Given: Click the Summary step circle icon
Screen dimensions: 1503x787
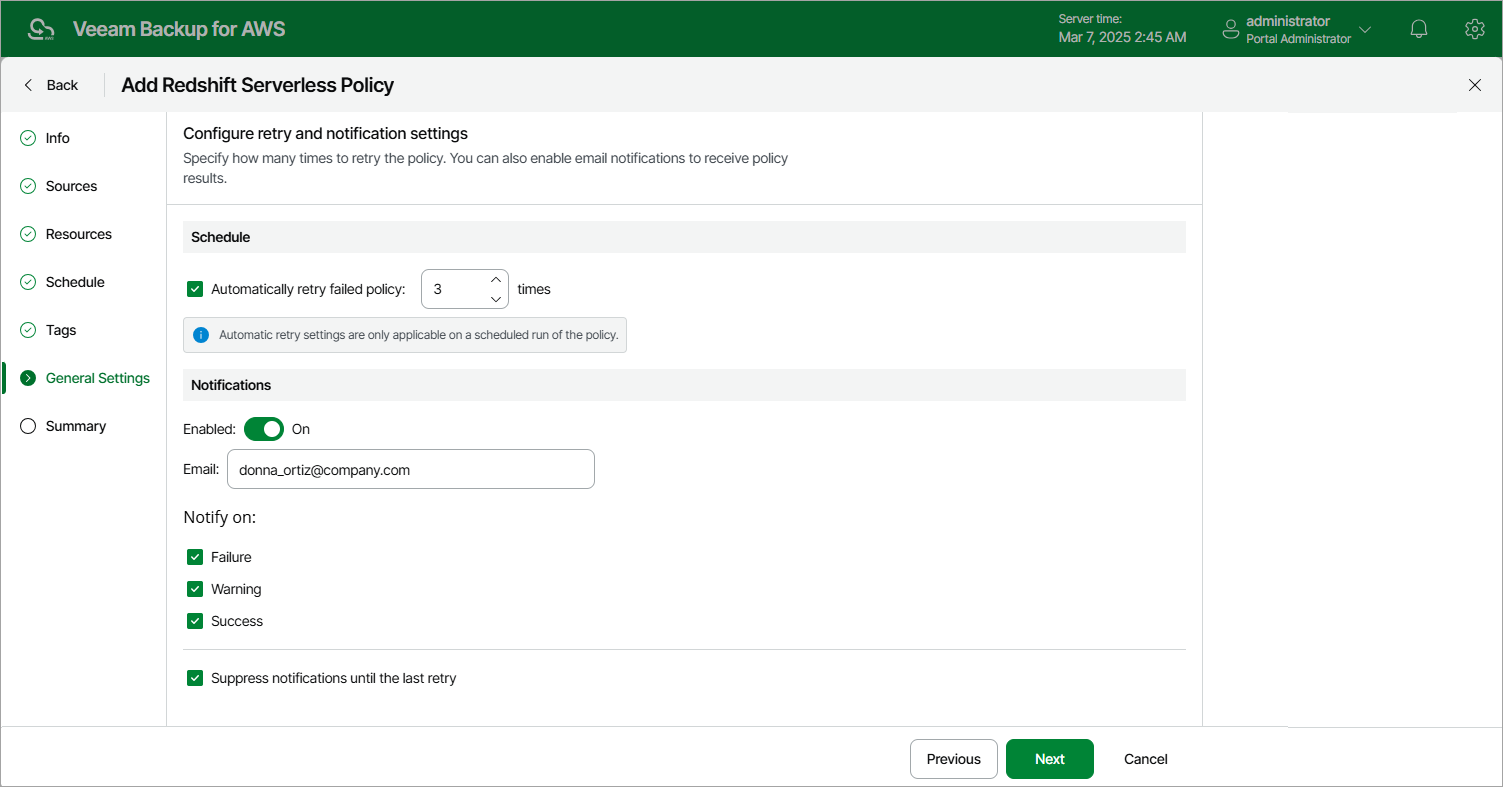Looking at the screenshot, I should point(28,426).
